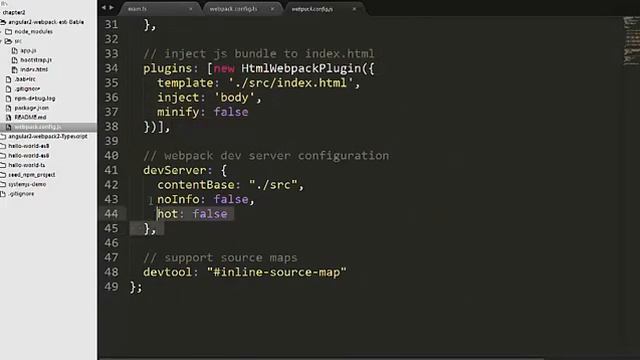Viewport: 640px width, 360px height.
Task: Close the main.js tab
Action: click(x=191, y=9)
